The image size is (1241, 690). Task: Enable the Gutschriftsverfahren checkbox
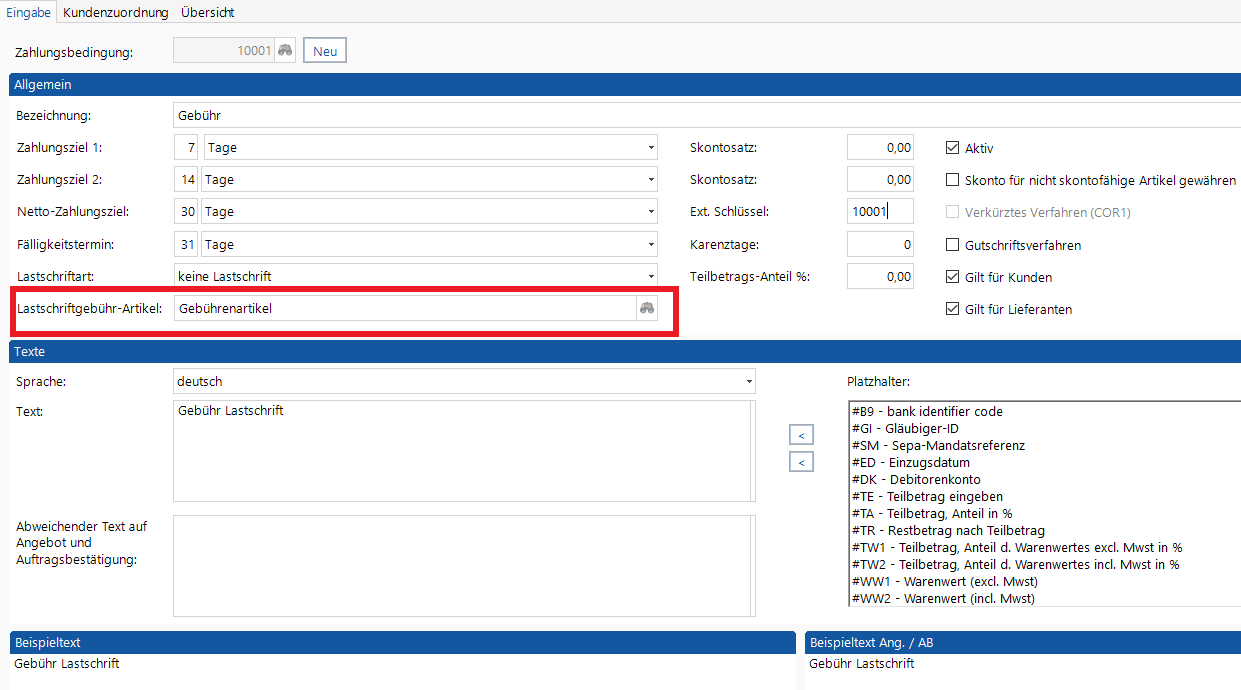click(x=952, y=245)
